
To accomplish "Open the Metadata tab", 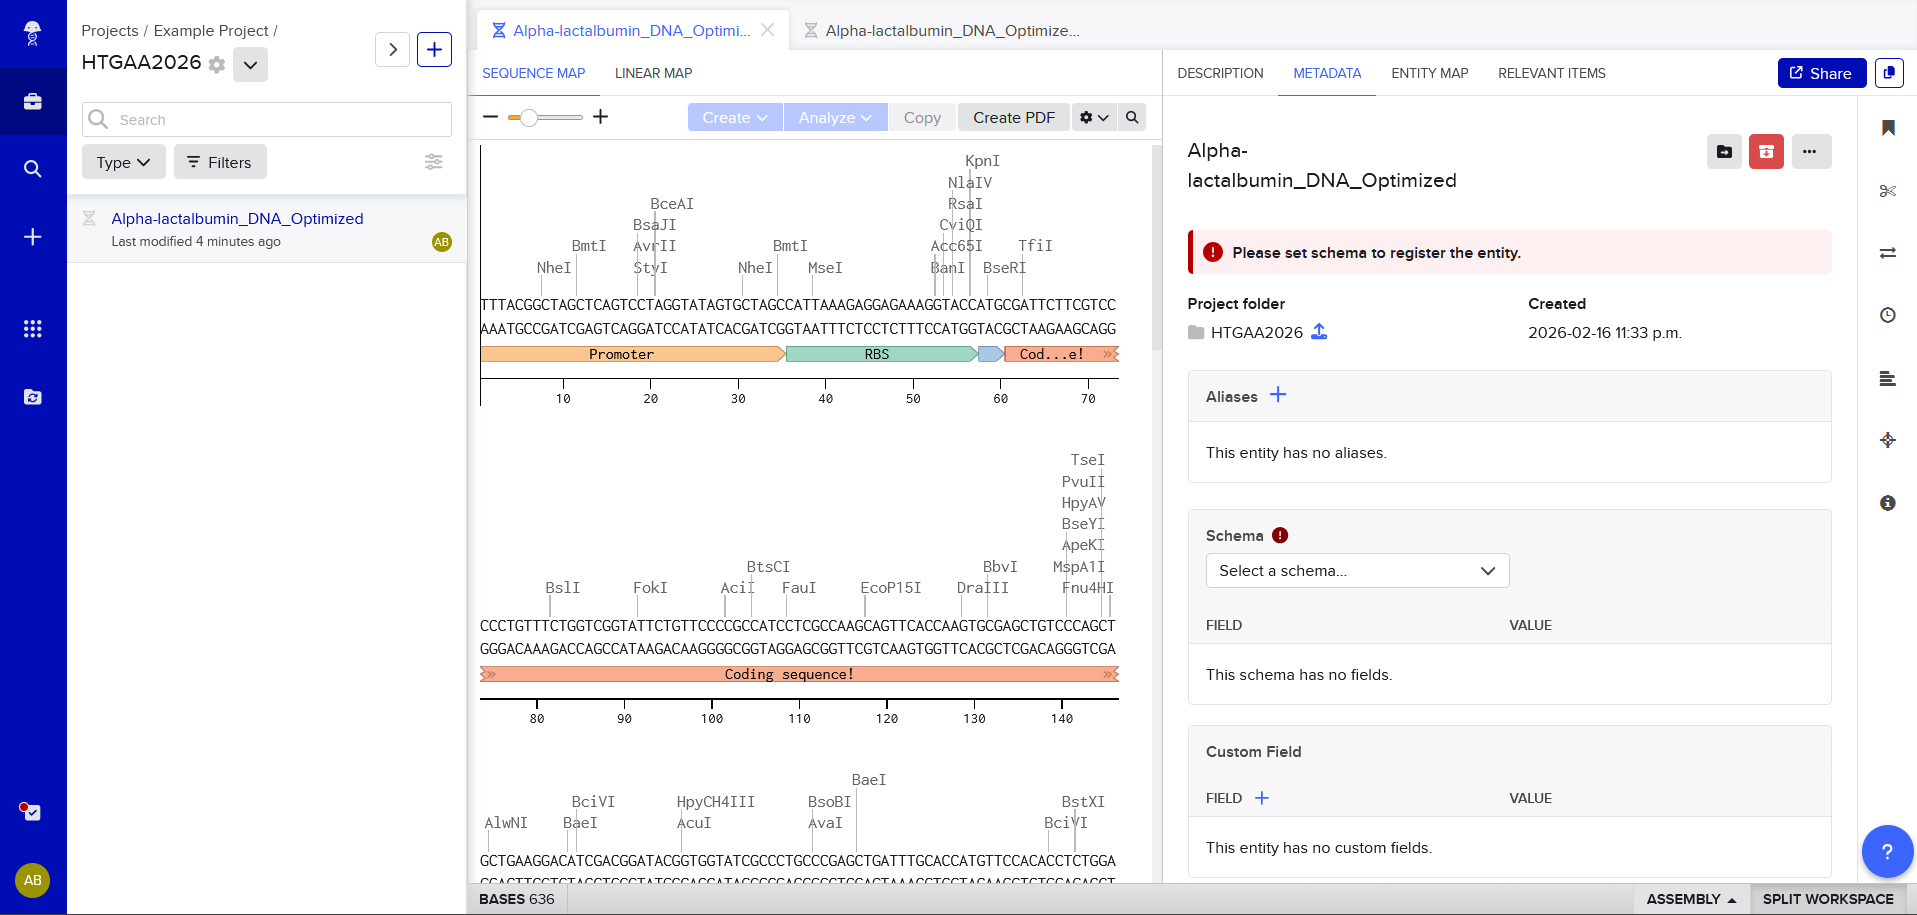I will click(x=1327, y=73).
